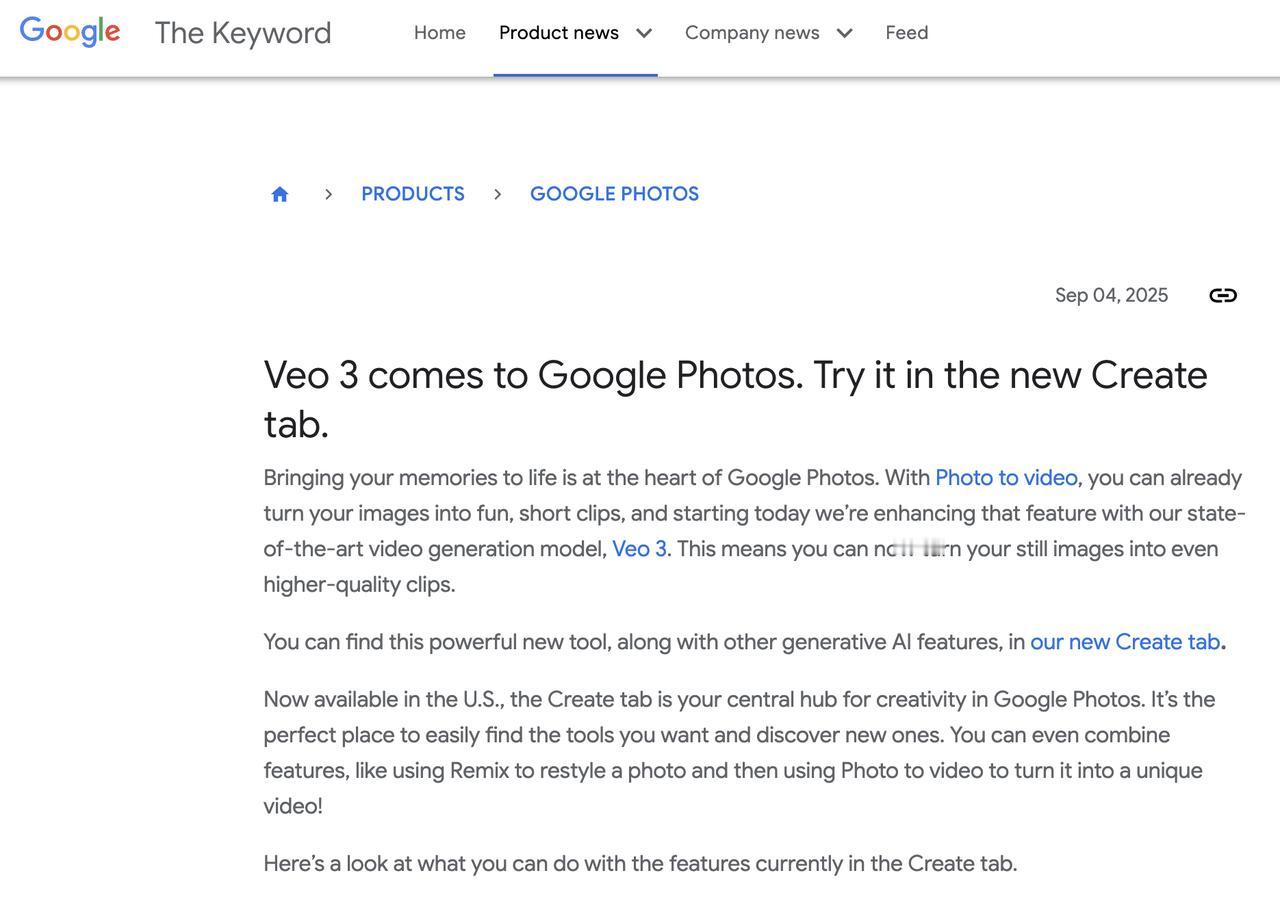Click the Sep 04, 2025 date text

1111,295
